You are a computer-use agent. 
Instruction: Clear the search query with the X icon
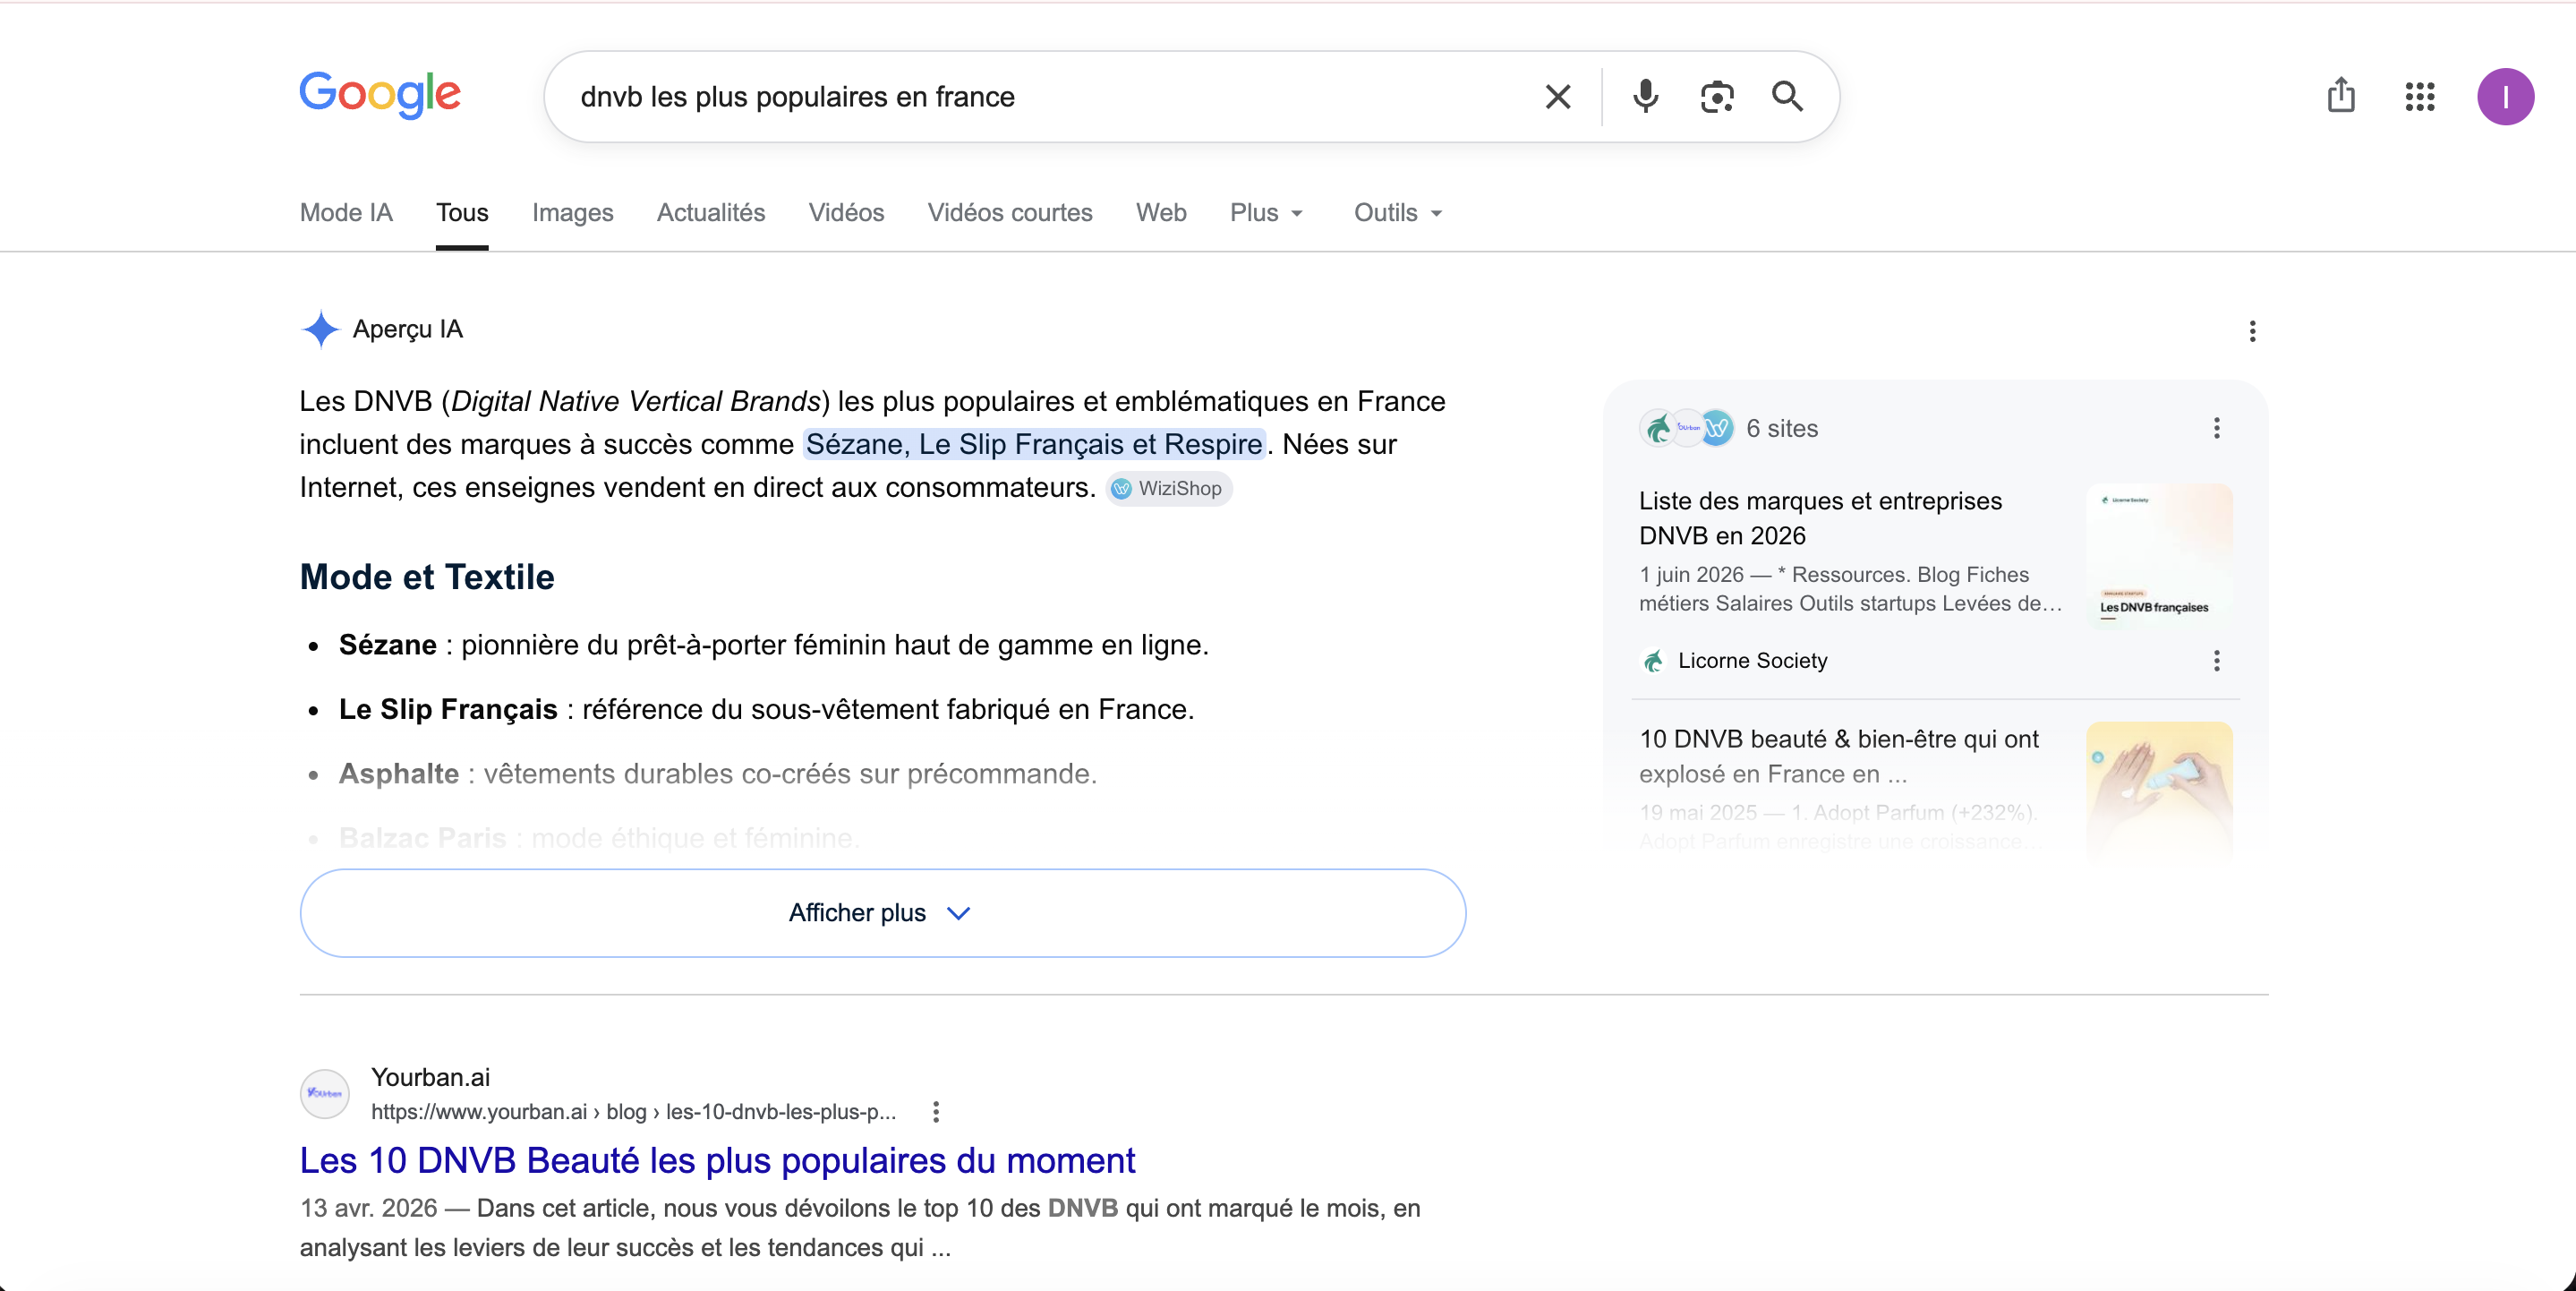[1557, 97]
